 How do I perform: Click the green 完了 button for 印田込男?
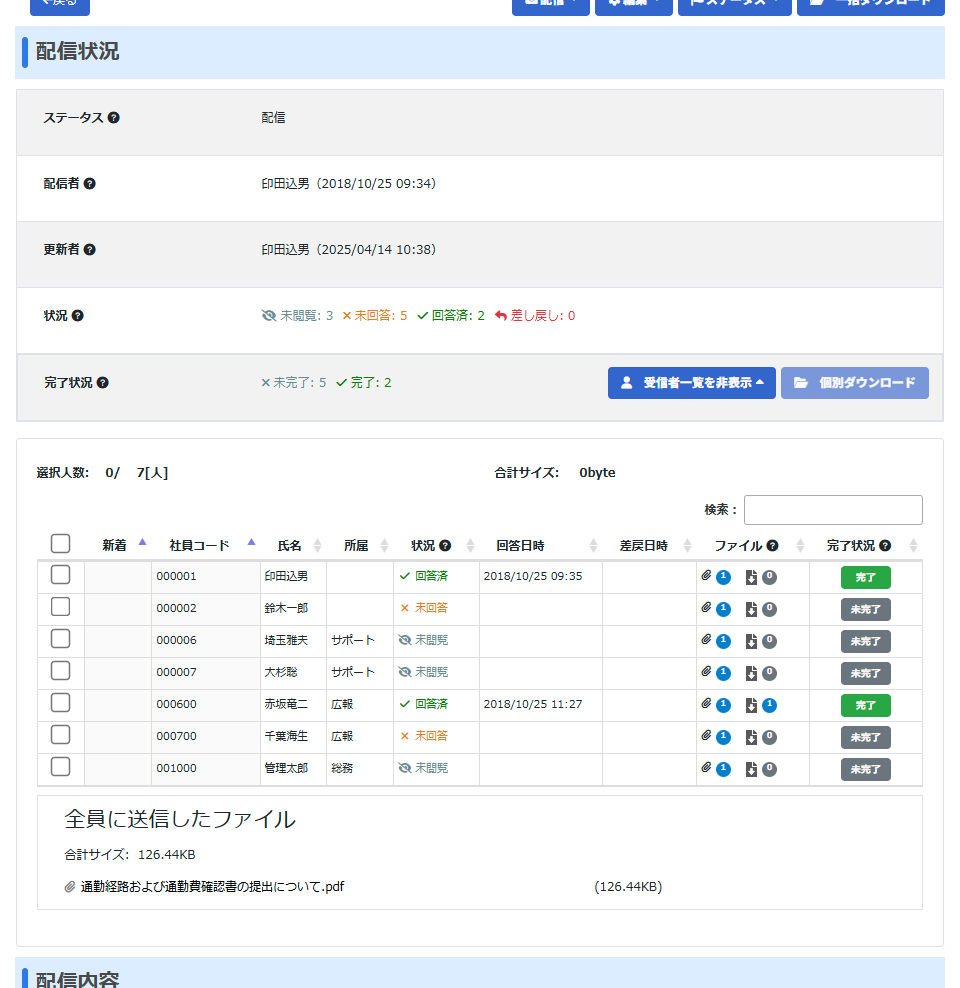[865, 578]
